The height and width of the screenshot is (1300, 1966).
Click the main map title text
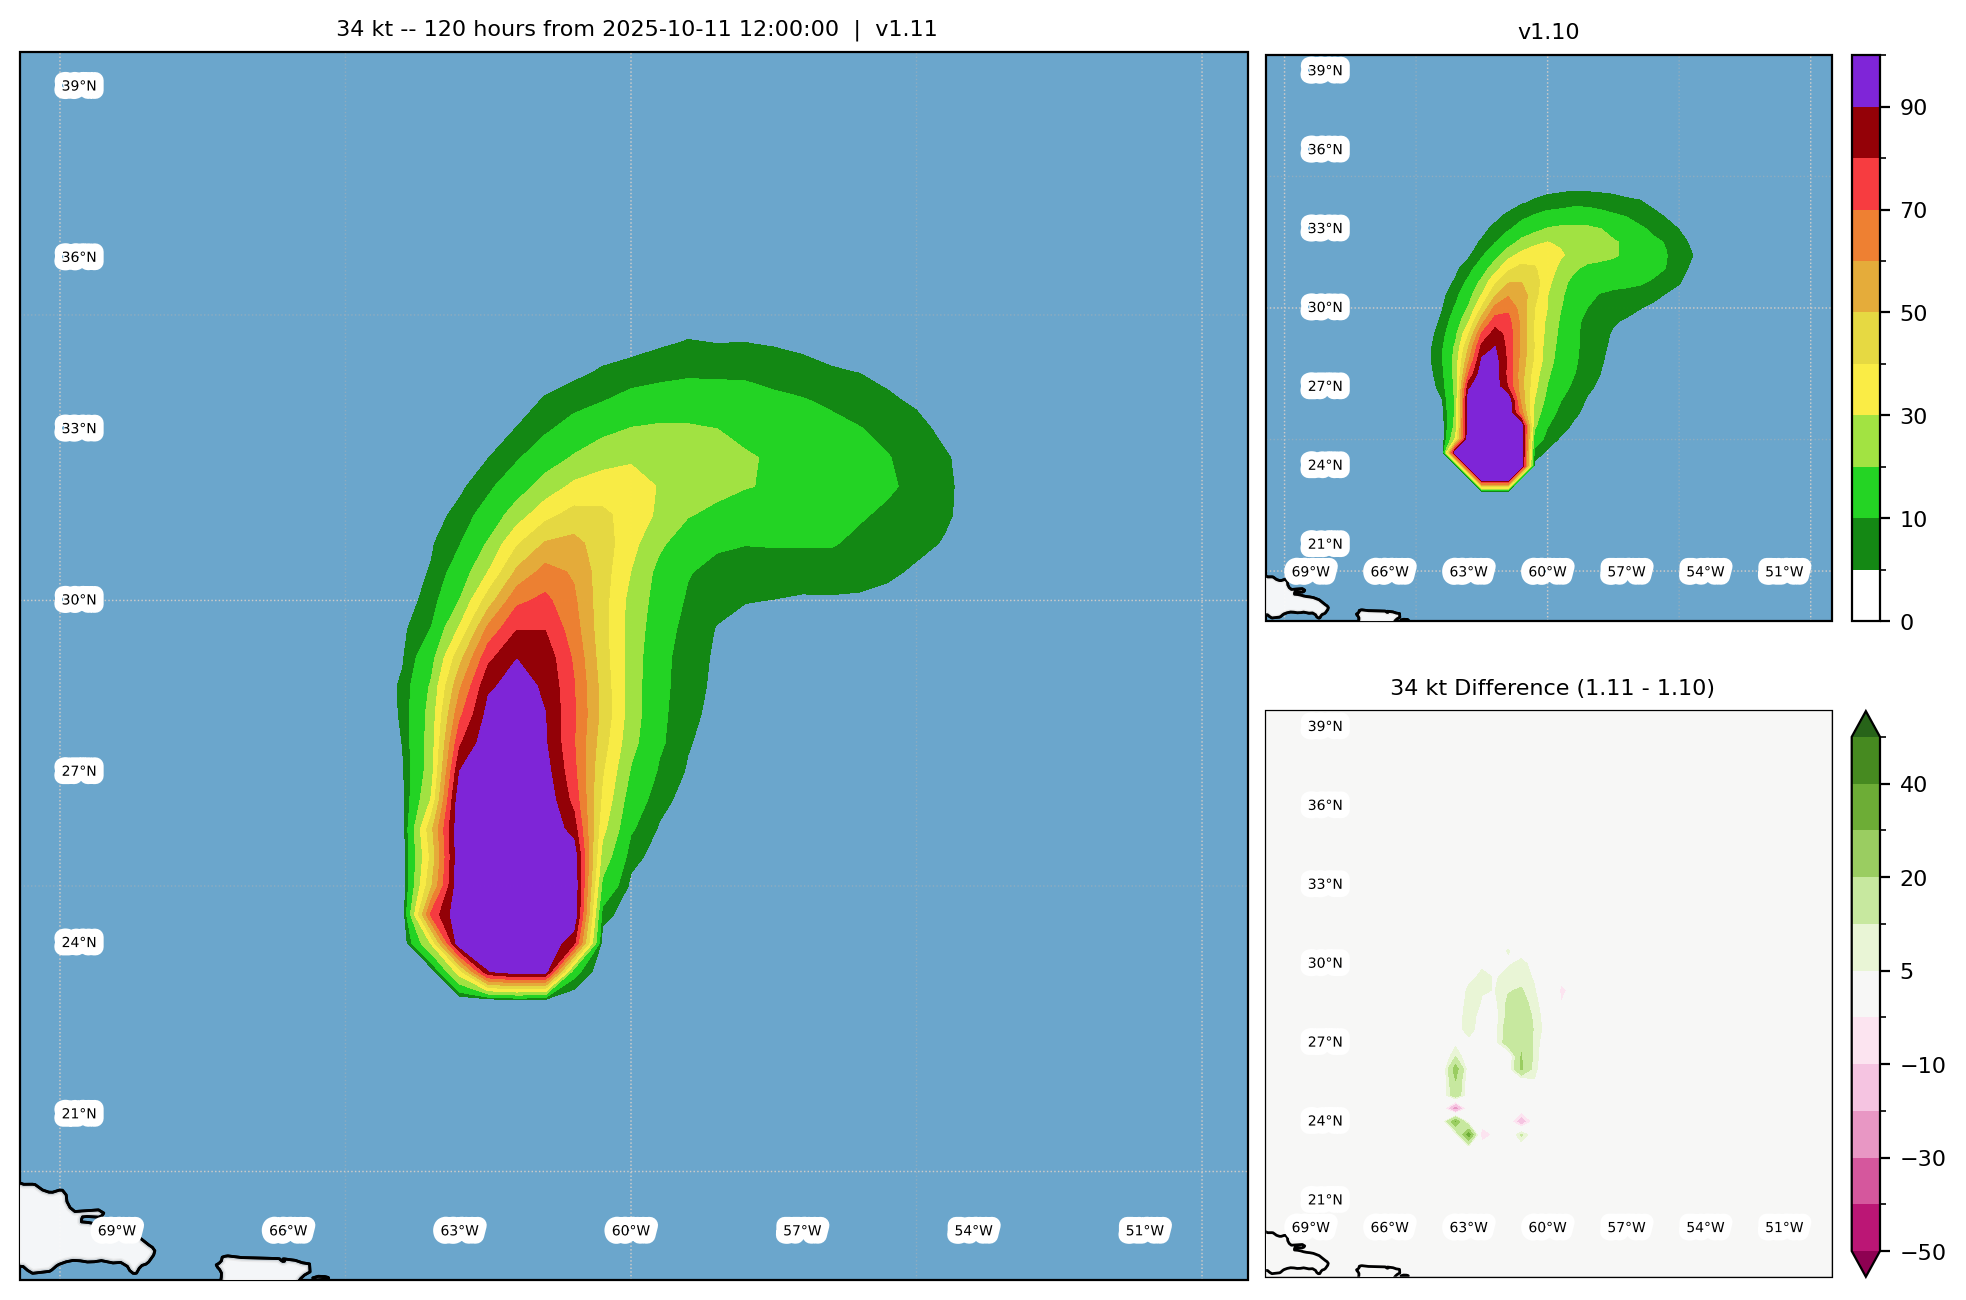click(636, 29)
